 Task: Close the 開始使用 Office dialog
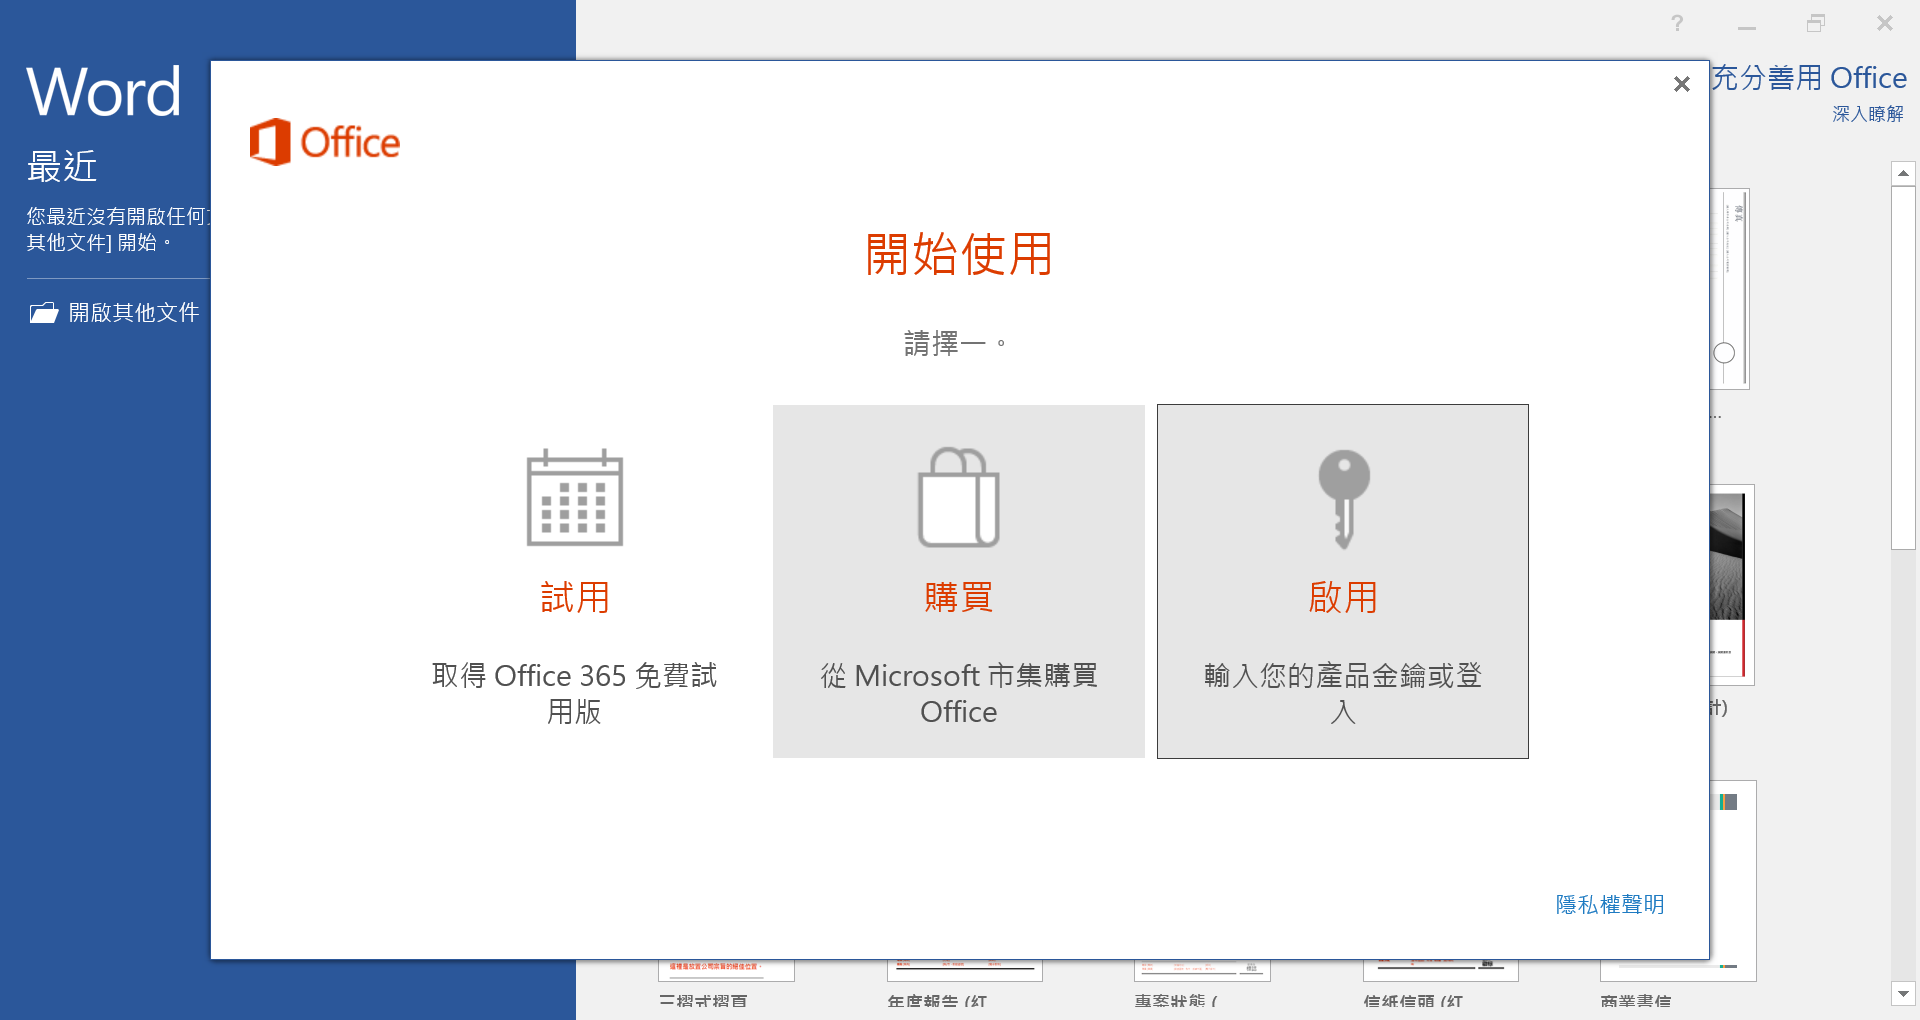coord(1682,84)
